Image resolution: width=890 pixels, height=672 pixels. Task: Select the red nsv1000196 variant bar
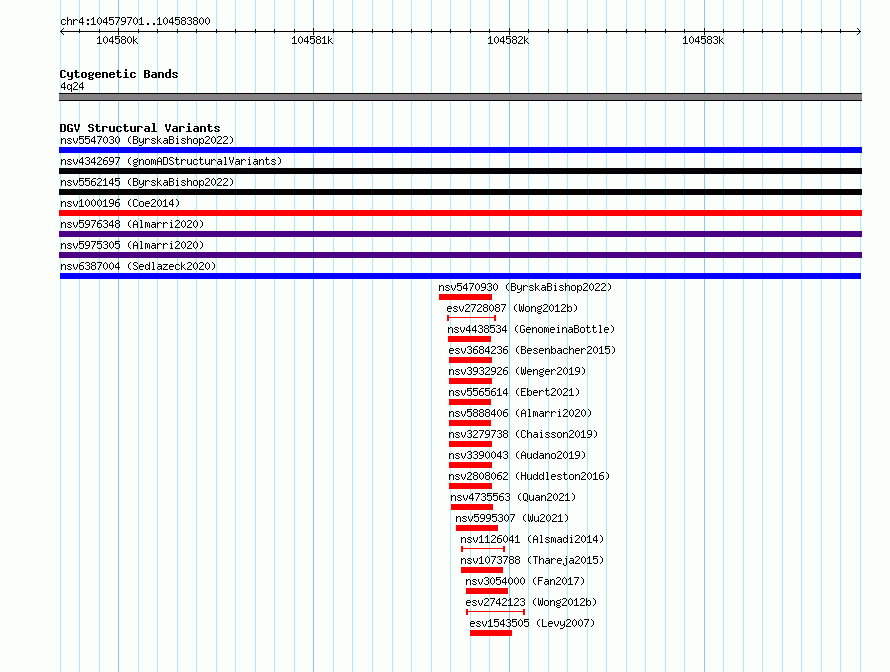[x=460, y=213]
